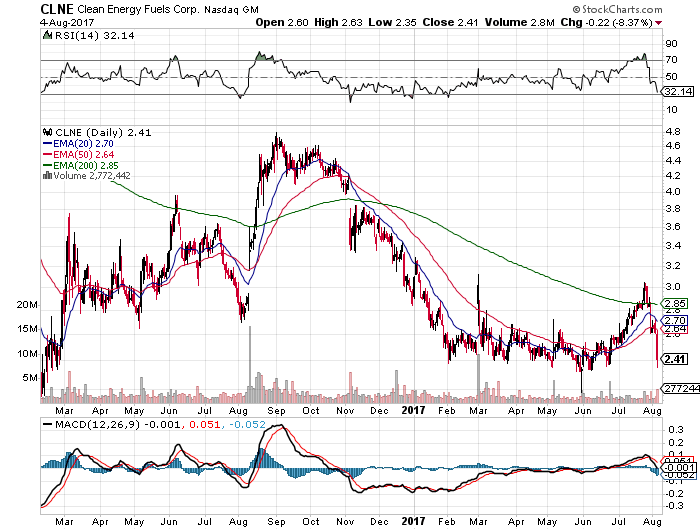Click the blue -0.052 MACD histogram value
Viewport: 700px width, 530px height.
pyautogui.click(x=247, y=424)
